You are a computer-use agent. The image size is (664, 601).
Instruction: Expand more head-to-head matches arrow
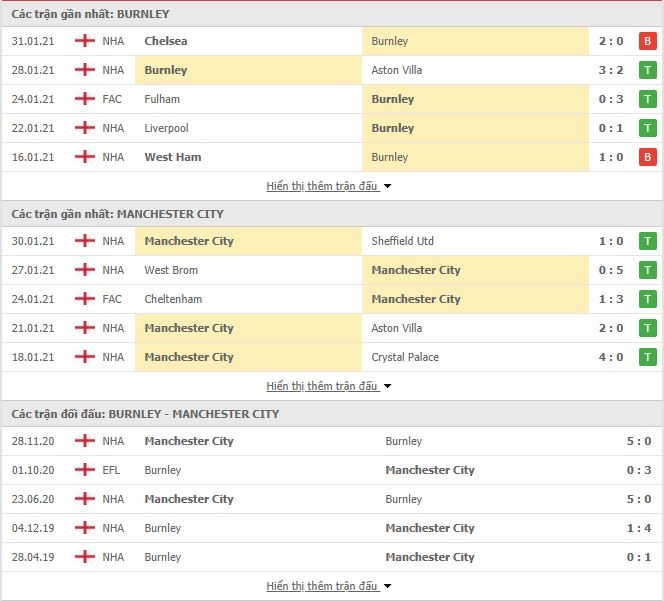point(387,586)
